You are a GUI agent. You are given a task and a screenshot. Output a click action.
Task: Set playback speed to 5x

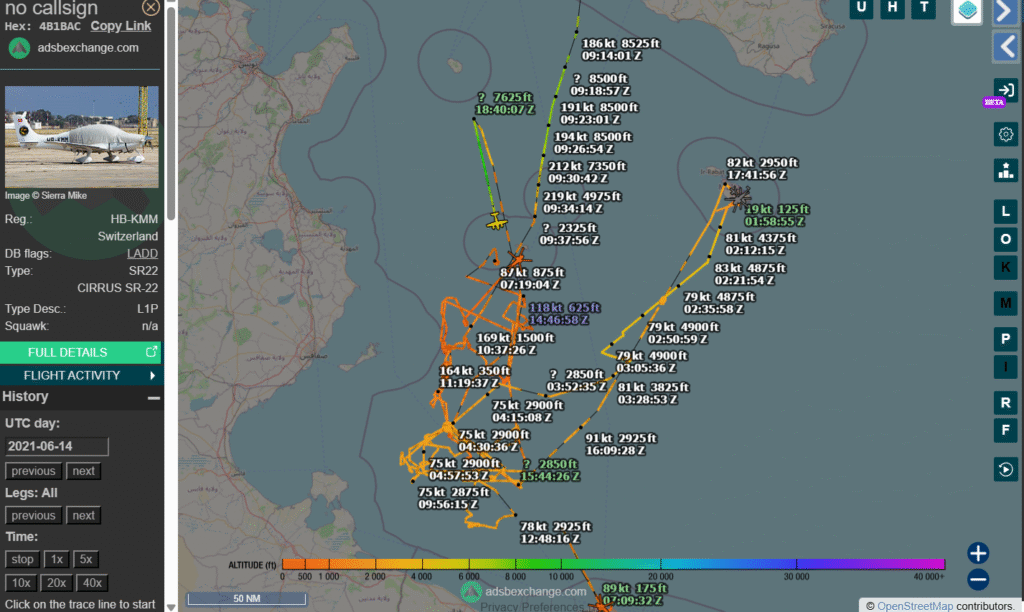pos(86,559)
